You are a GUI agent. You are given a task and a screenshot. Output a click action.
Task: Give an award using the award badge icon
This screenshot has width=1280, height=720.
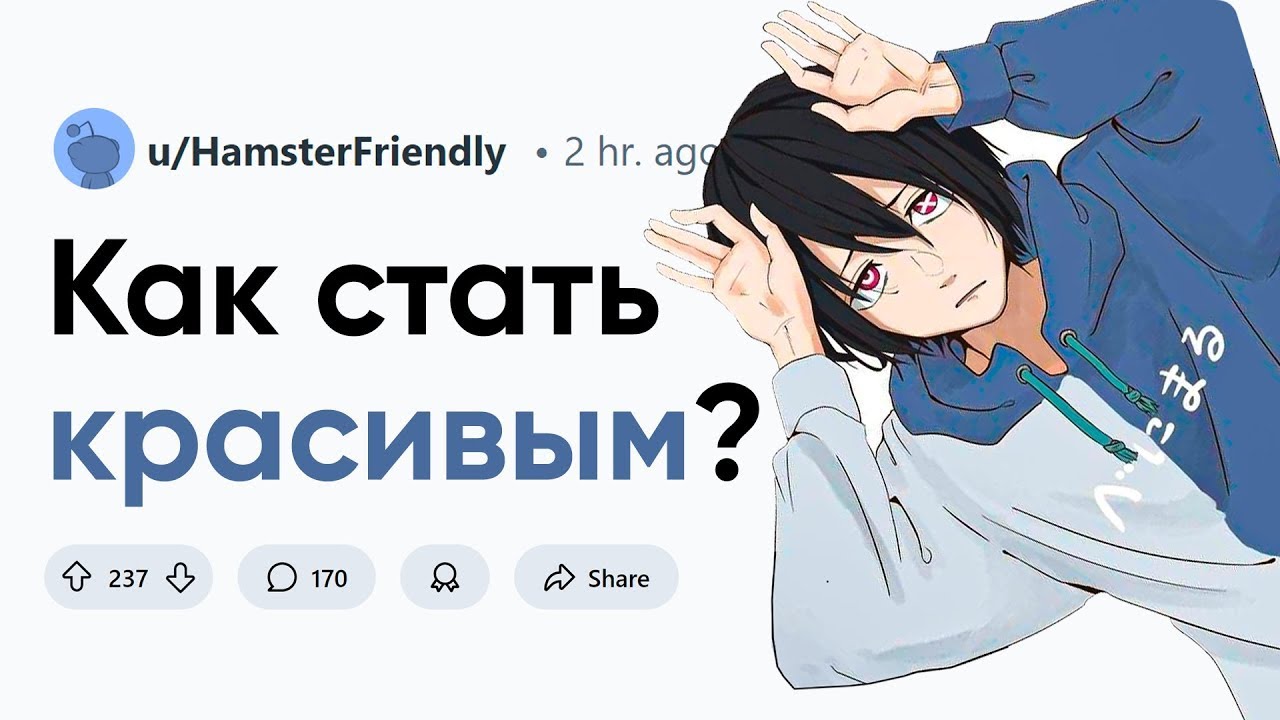pyautogui.click(x=444, y=578)
